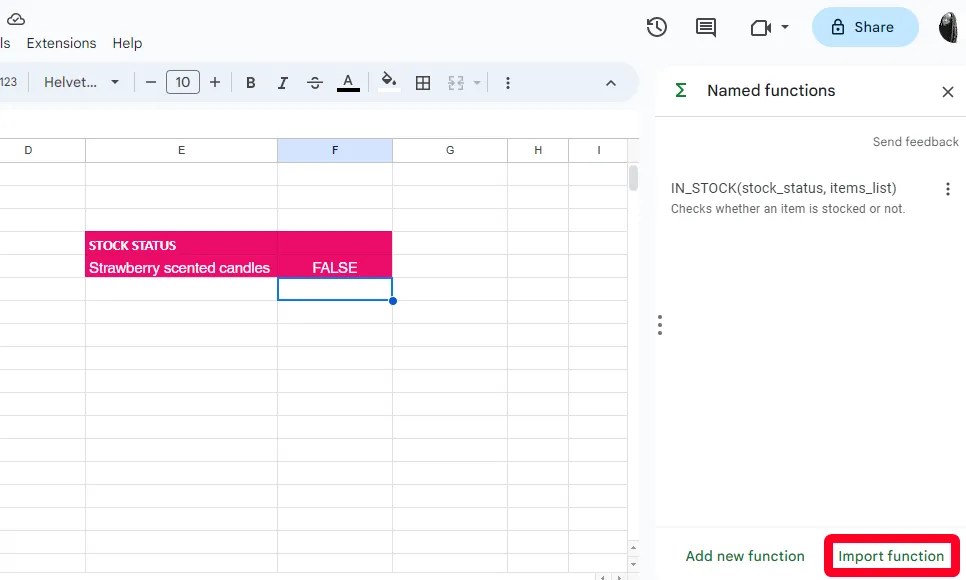Collapse the toolbar with the chevron
Screen dimensions: 966x580
pyautogui.click(x=610, y=83)
